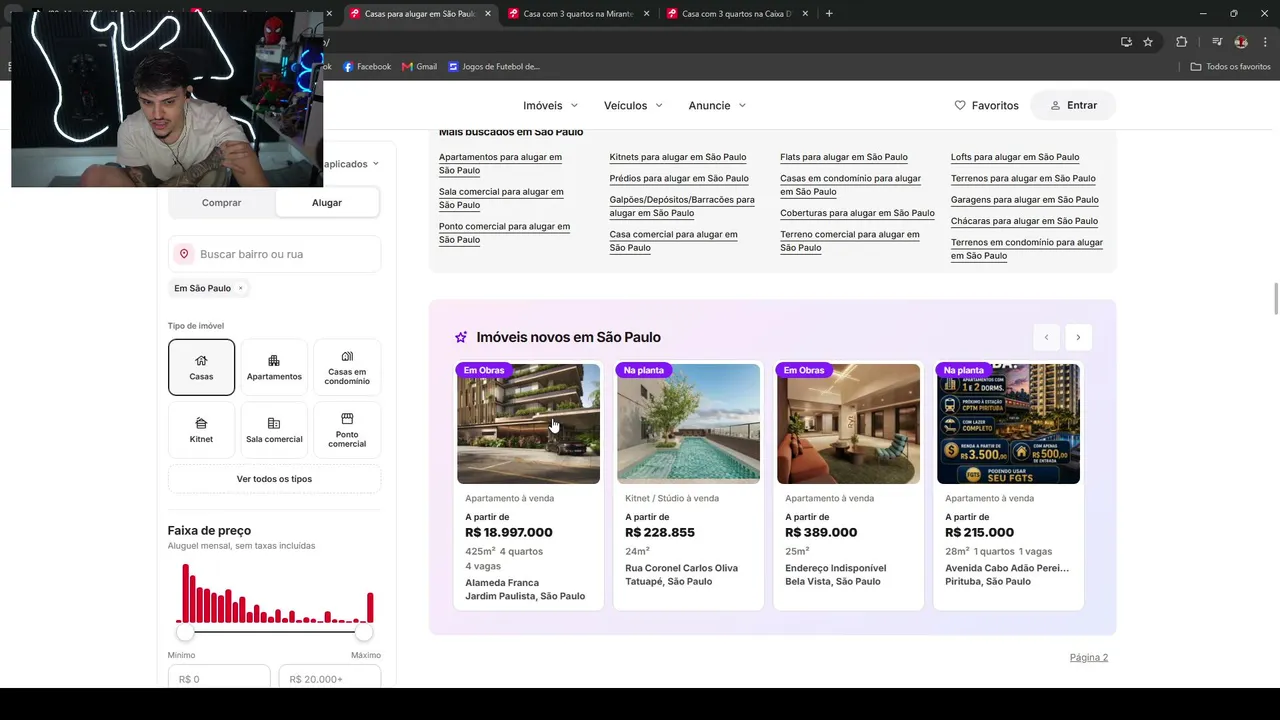Open the Pirituba apartment ad image
This screenshot has height=720, width=1280.
coord(1008,424)
